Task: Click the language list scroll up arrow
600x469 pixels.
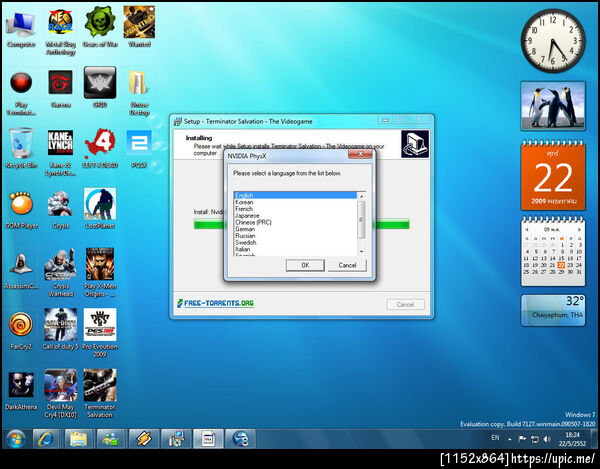Action: [361, 196]
